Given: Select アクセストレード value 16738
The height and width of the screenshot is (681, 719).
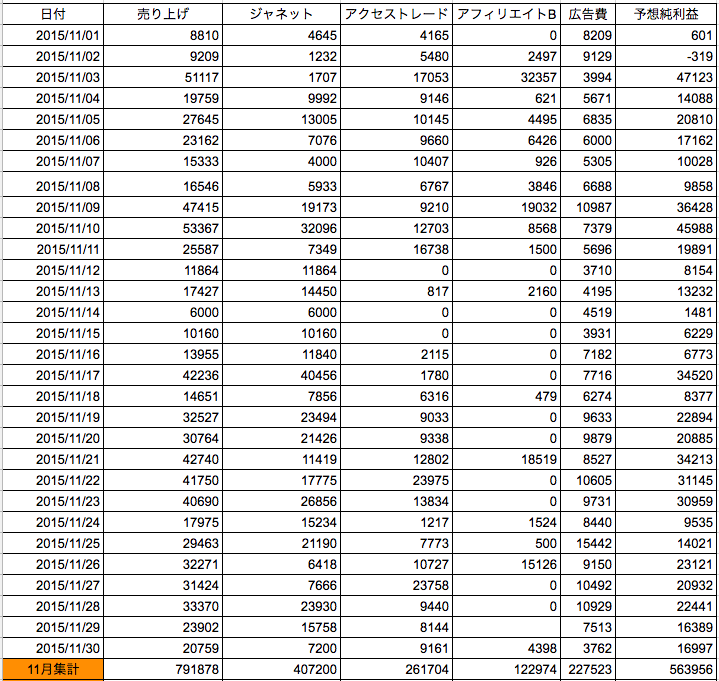Looking at the screenshot, I should (396, 250).
